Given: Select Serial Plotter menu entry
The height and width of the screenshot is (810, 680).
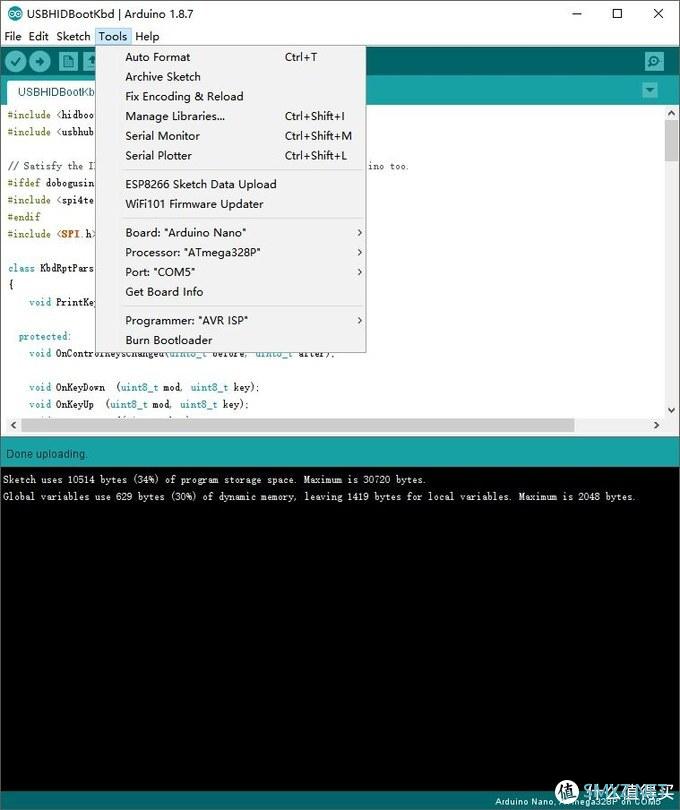Looking at the screenshot, I should [230, 155].
